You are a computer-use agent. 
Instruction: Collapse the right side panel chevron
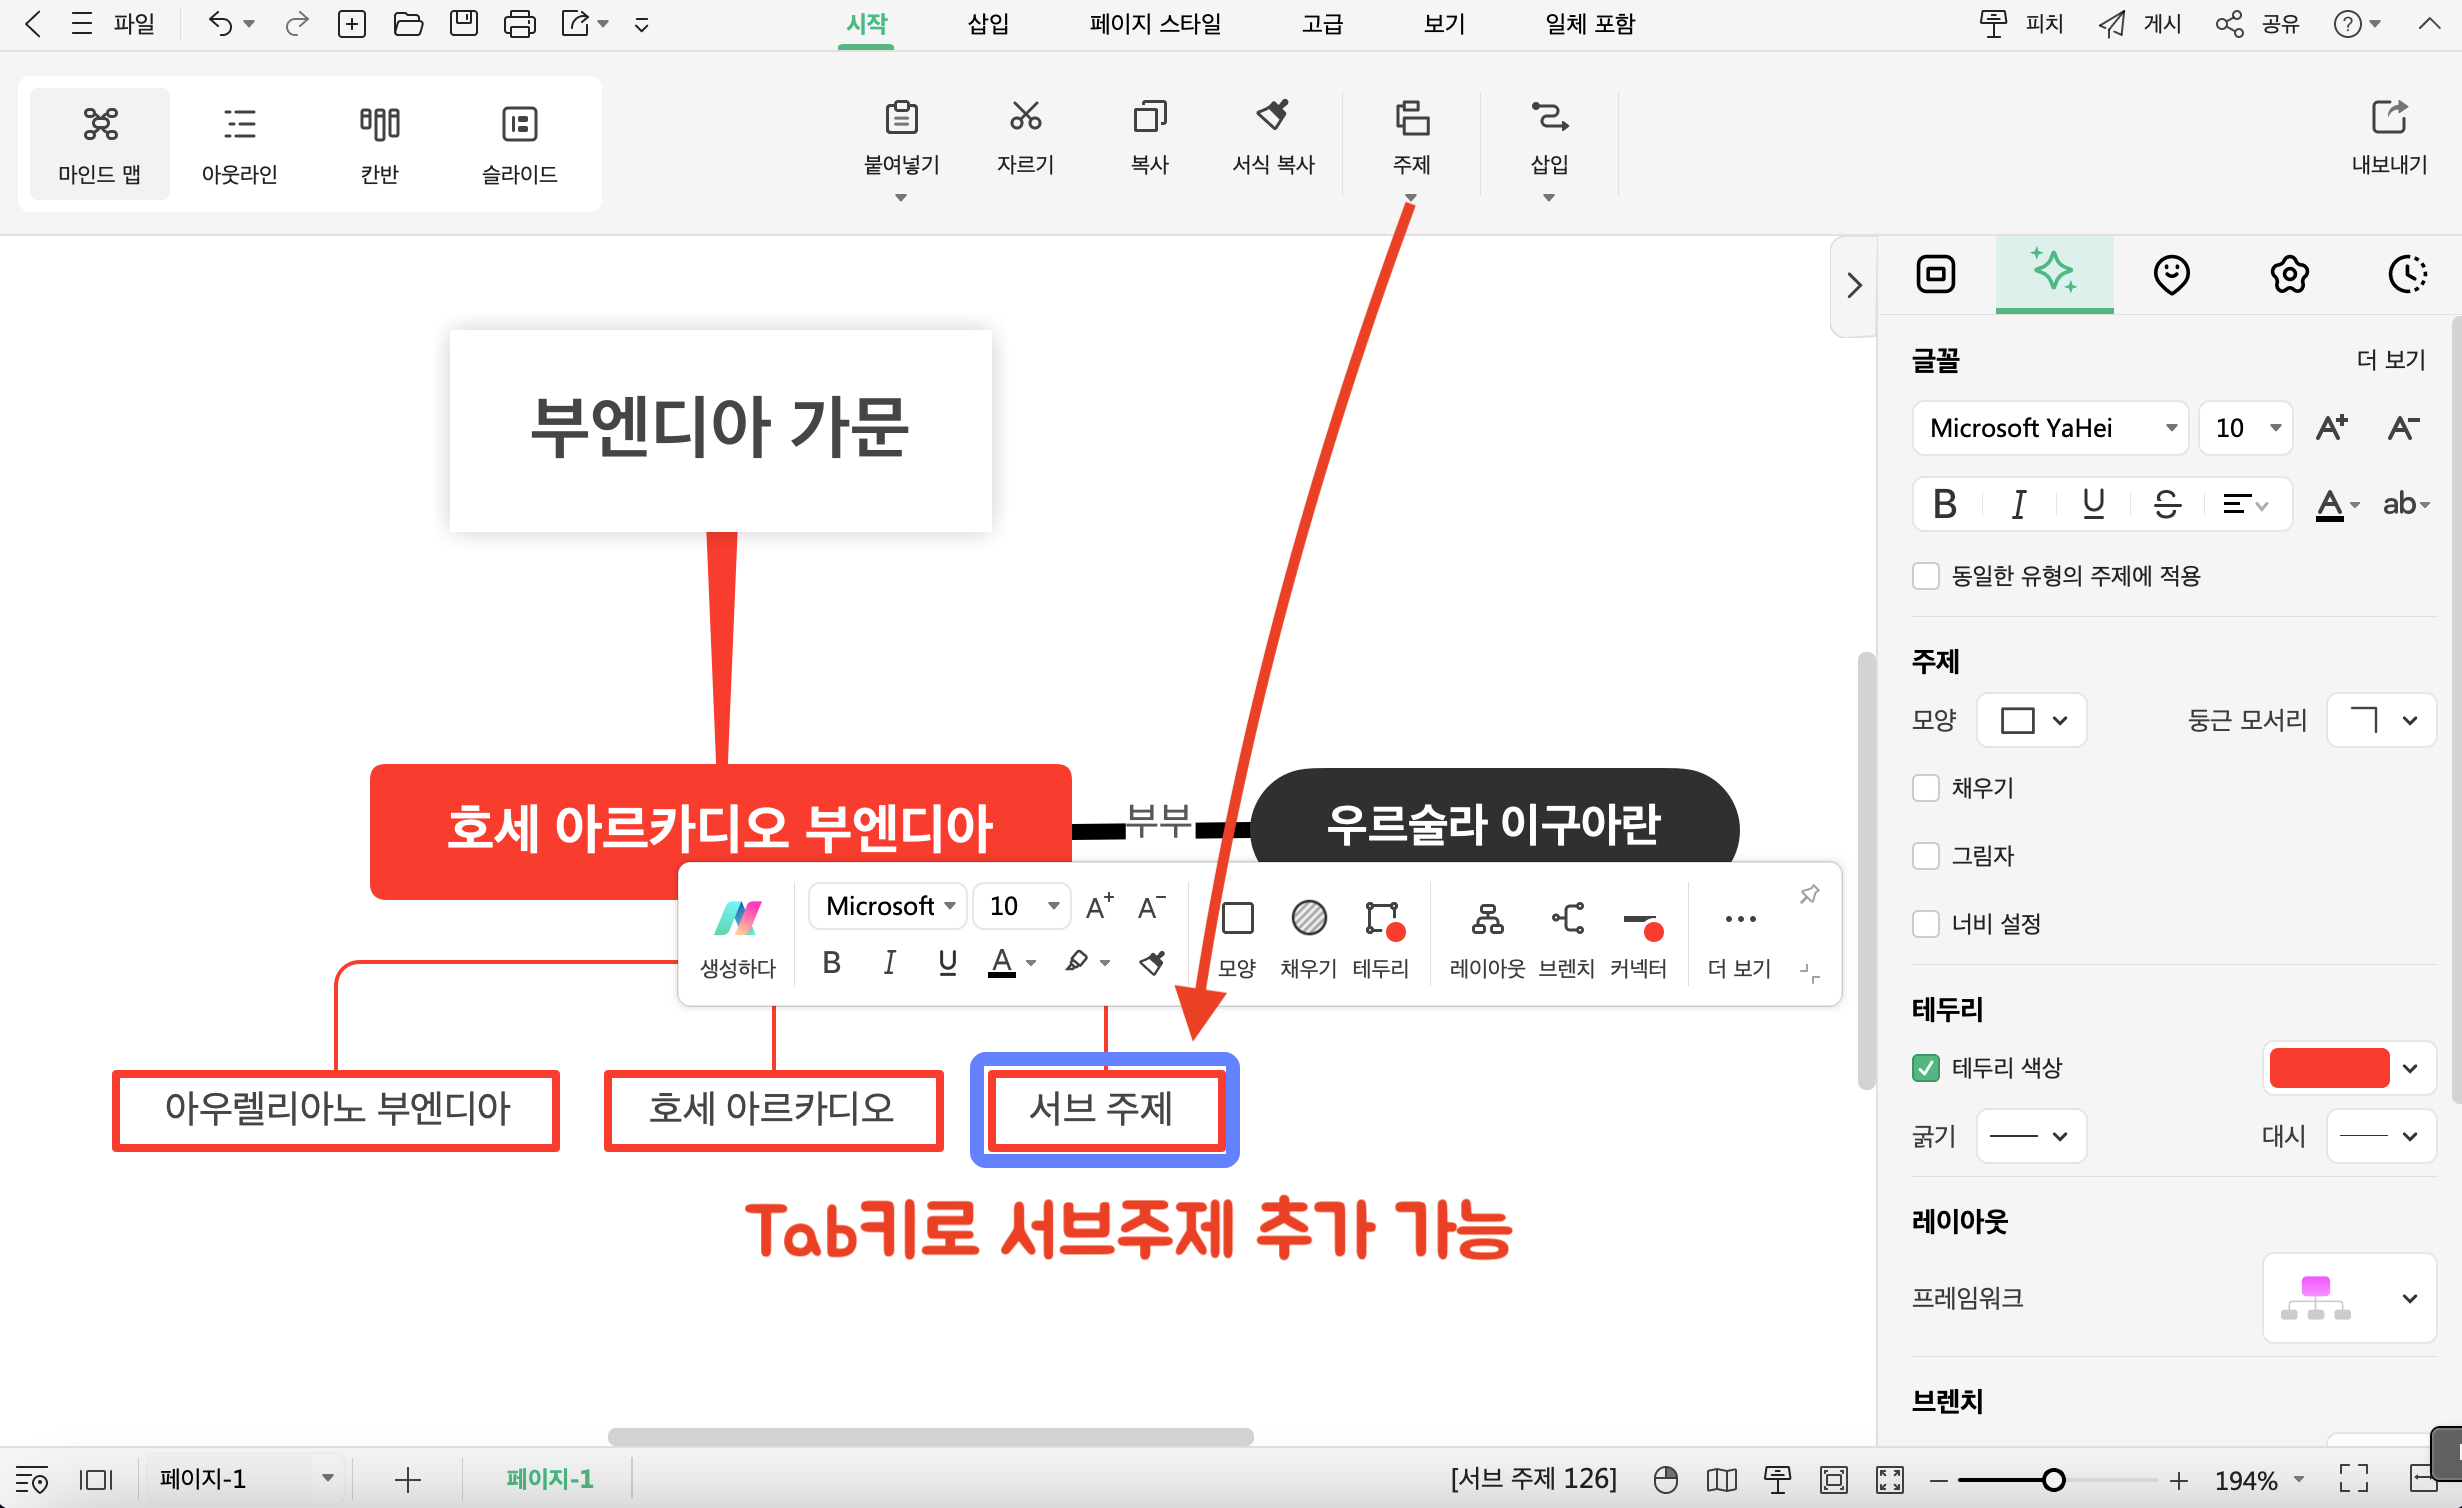click(x=1854, y=286)
